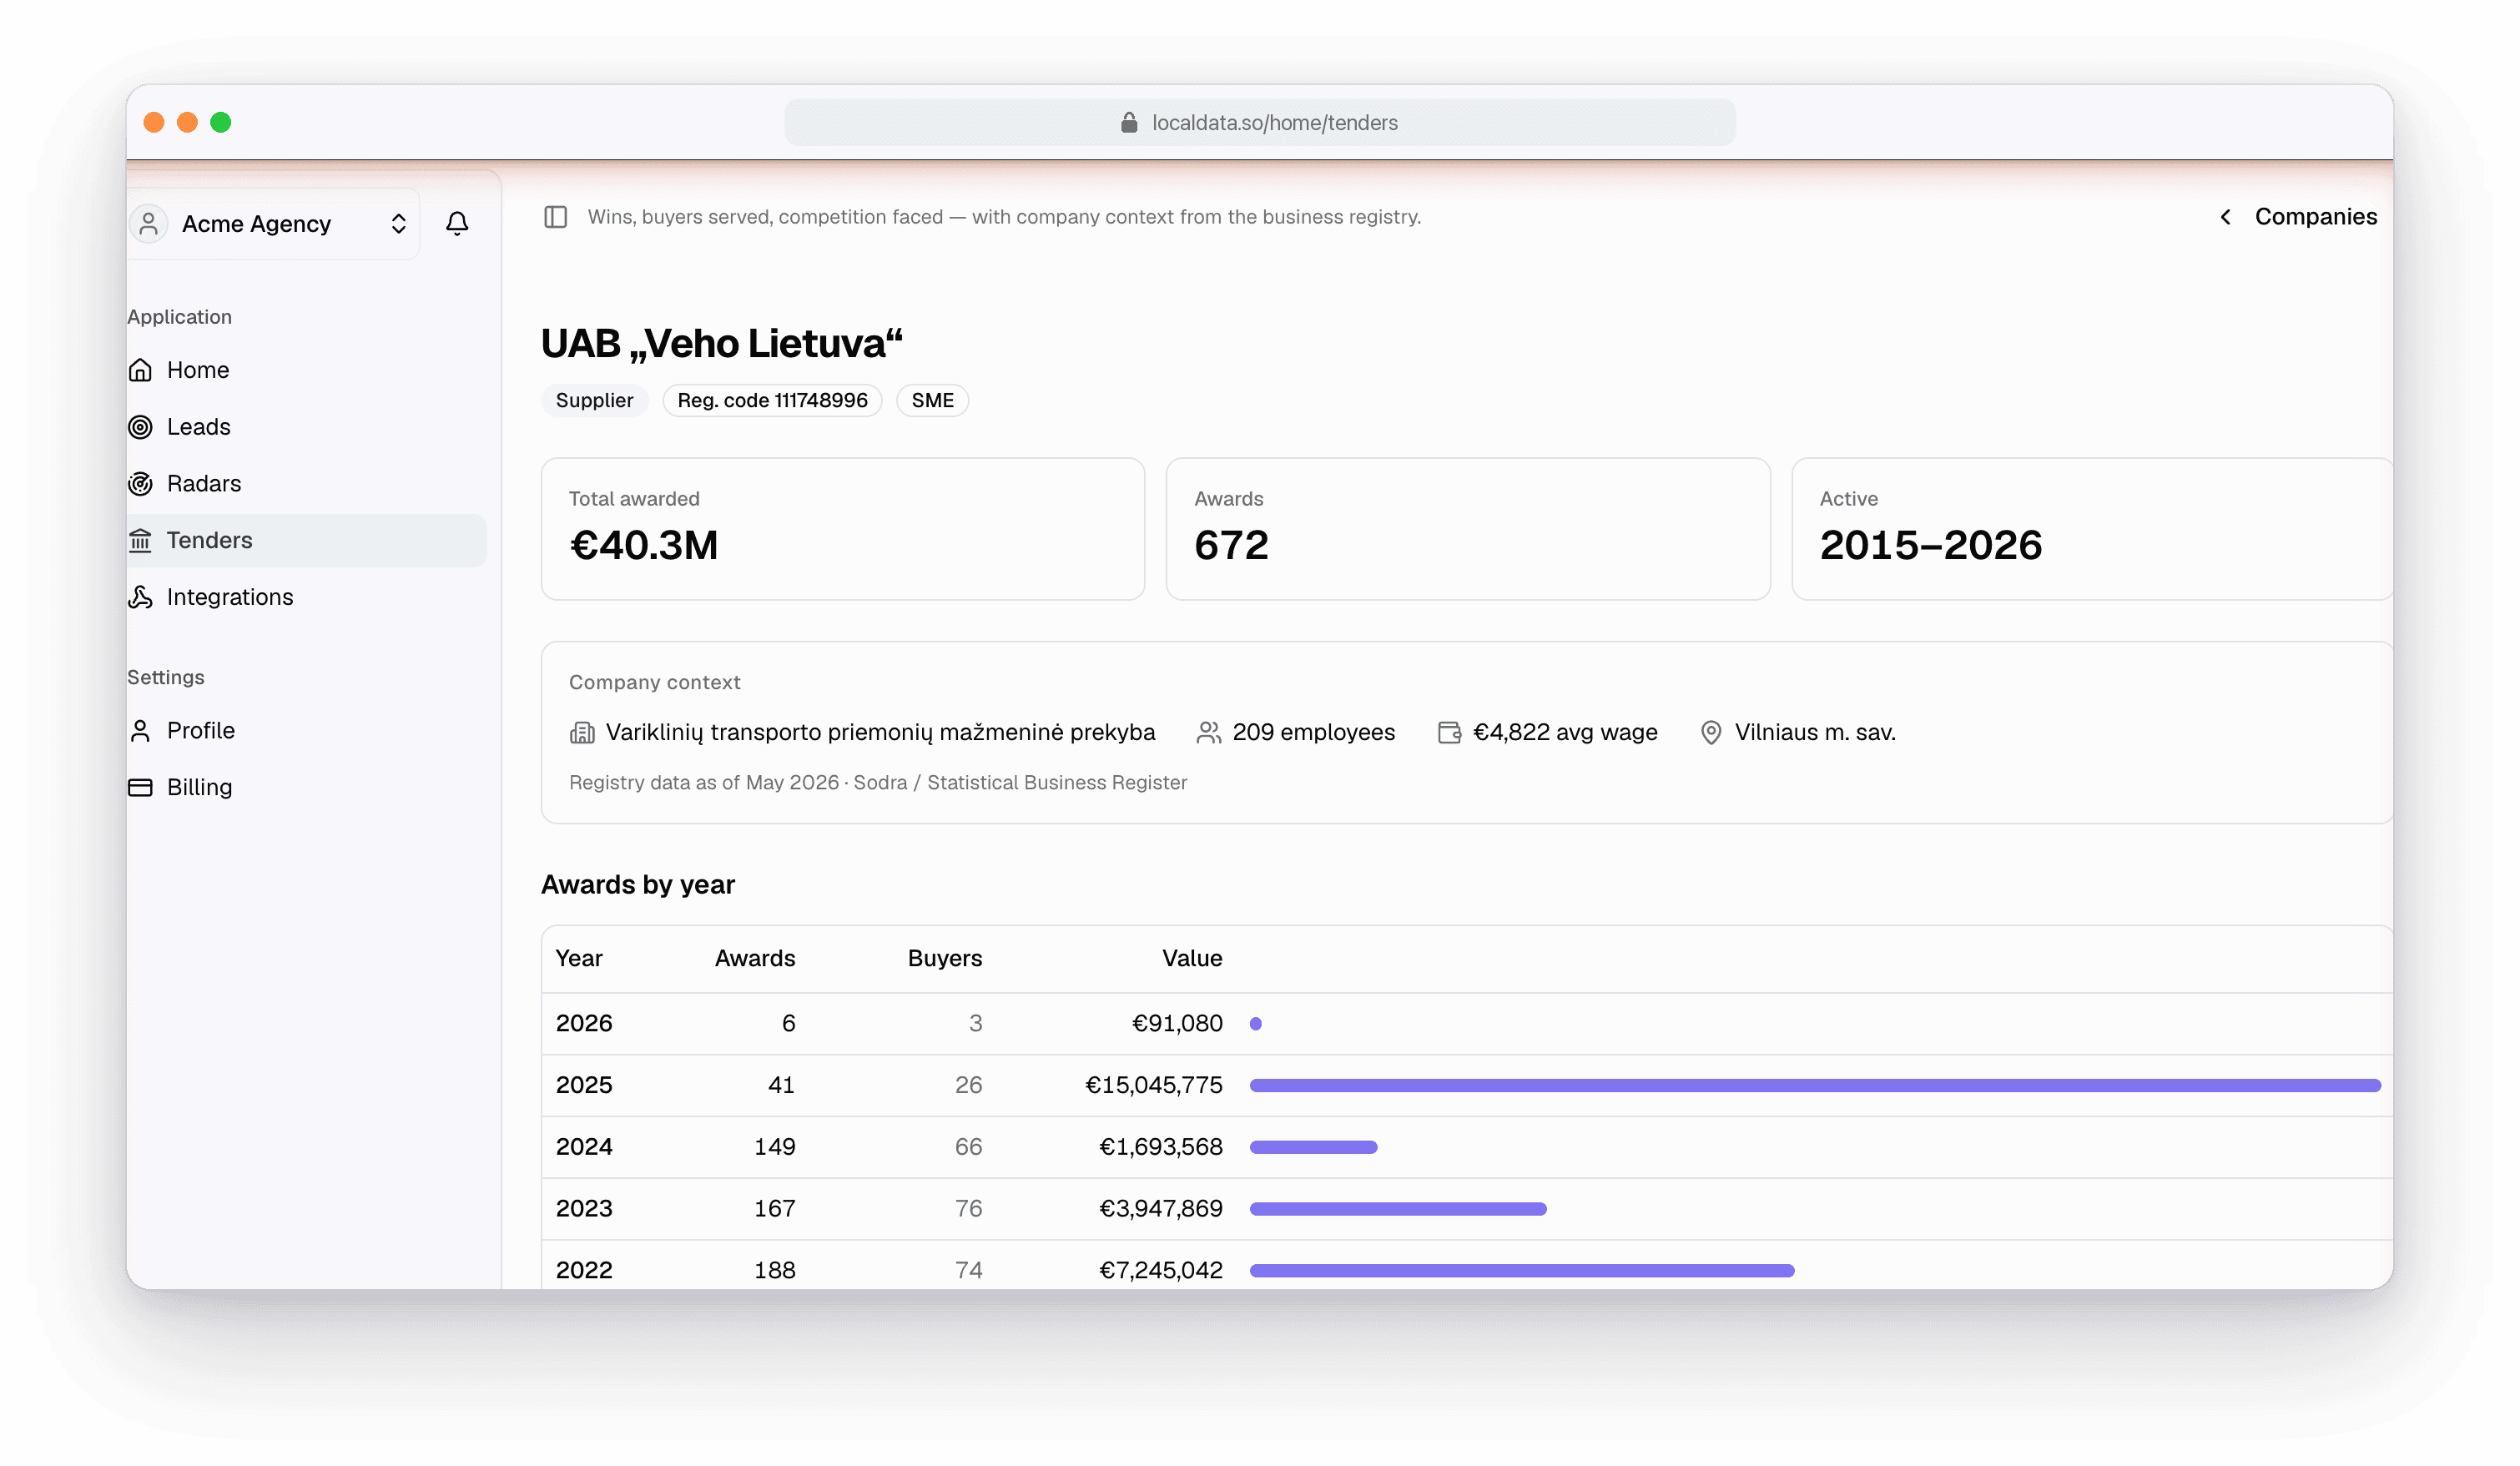The height and width of the screenshot is (1466, 2520).
Task: Click the Awards by year heading
Action: point(638,885)
